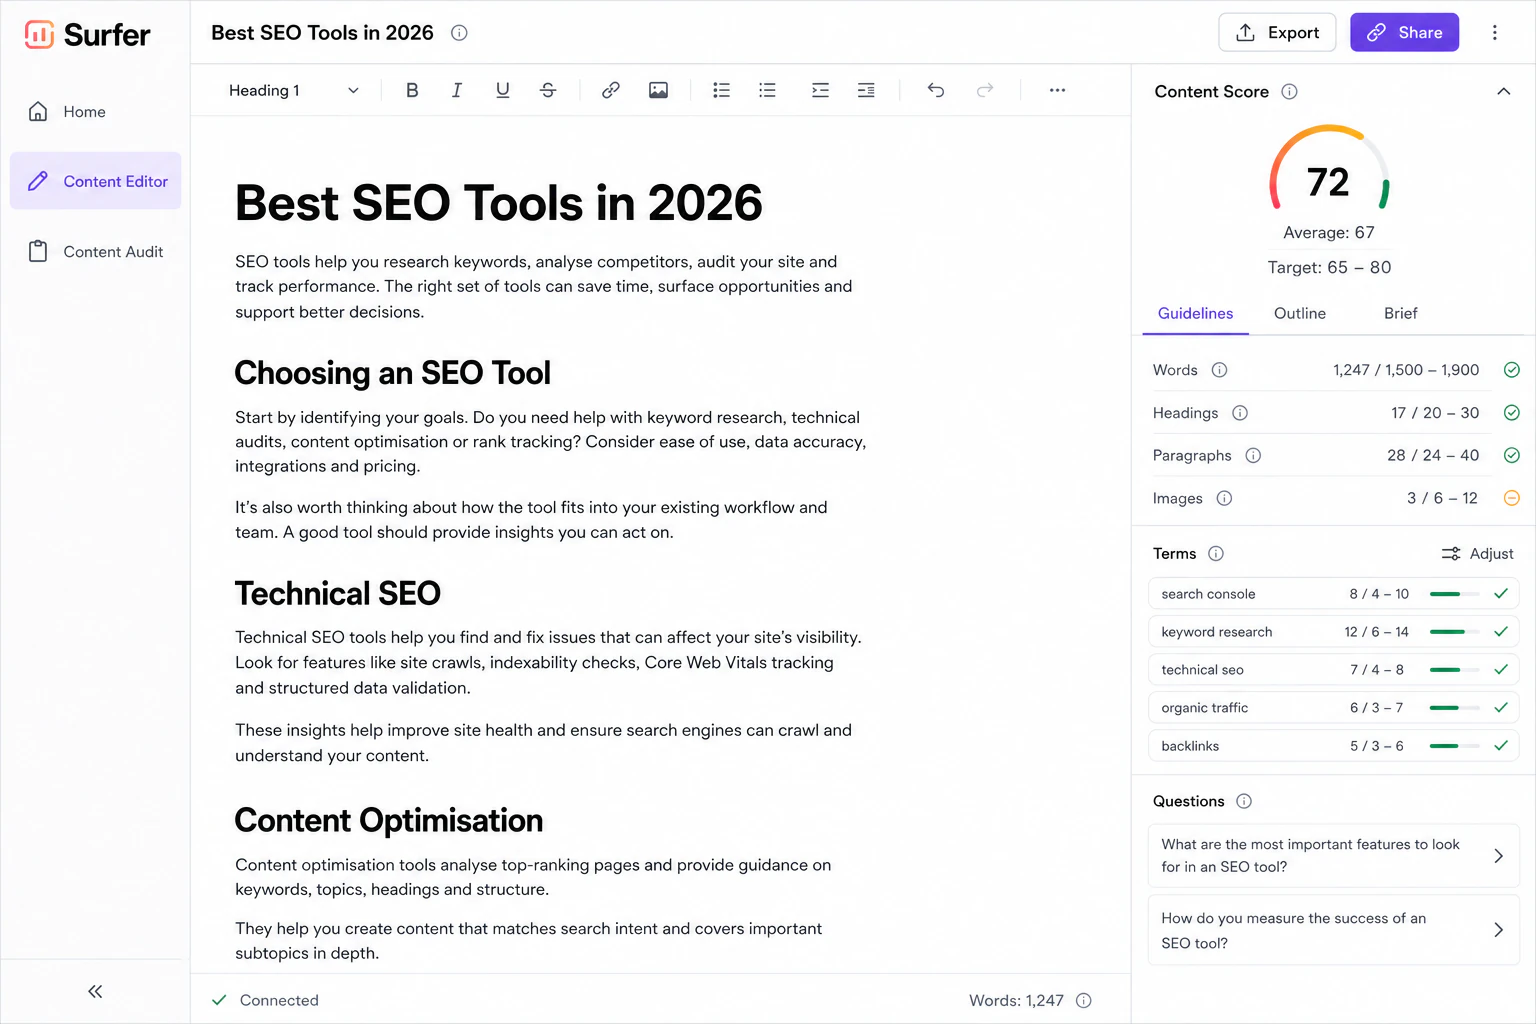Screen dimensions: 1536x1024
Task: Collapse the Content Score panel
Action: pyautogui.click(x=1503, y=92)
